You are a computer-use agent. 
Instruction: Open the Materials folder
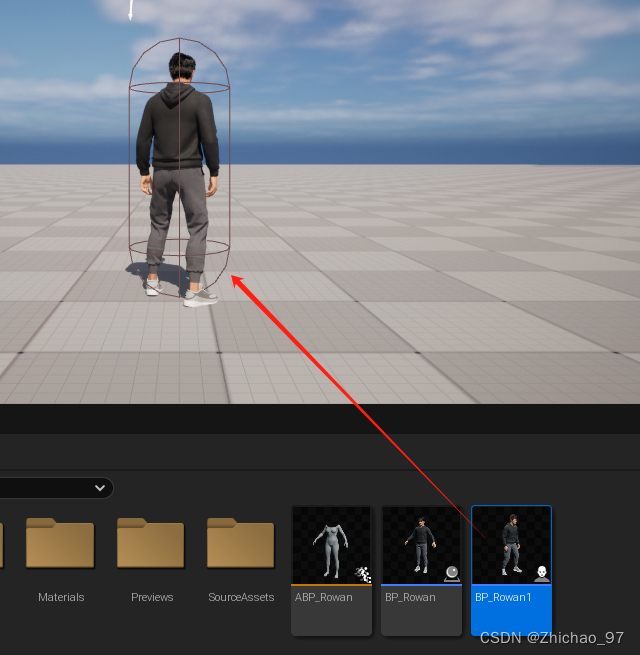60,543
